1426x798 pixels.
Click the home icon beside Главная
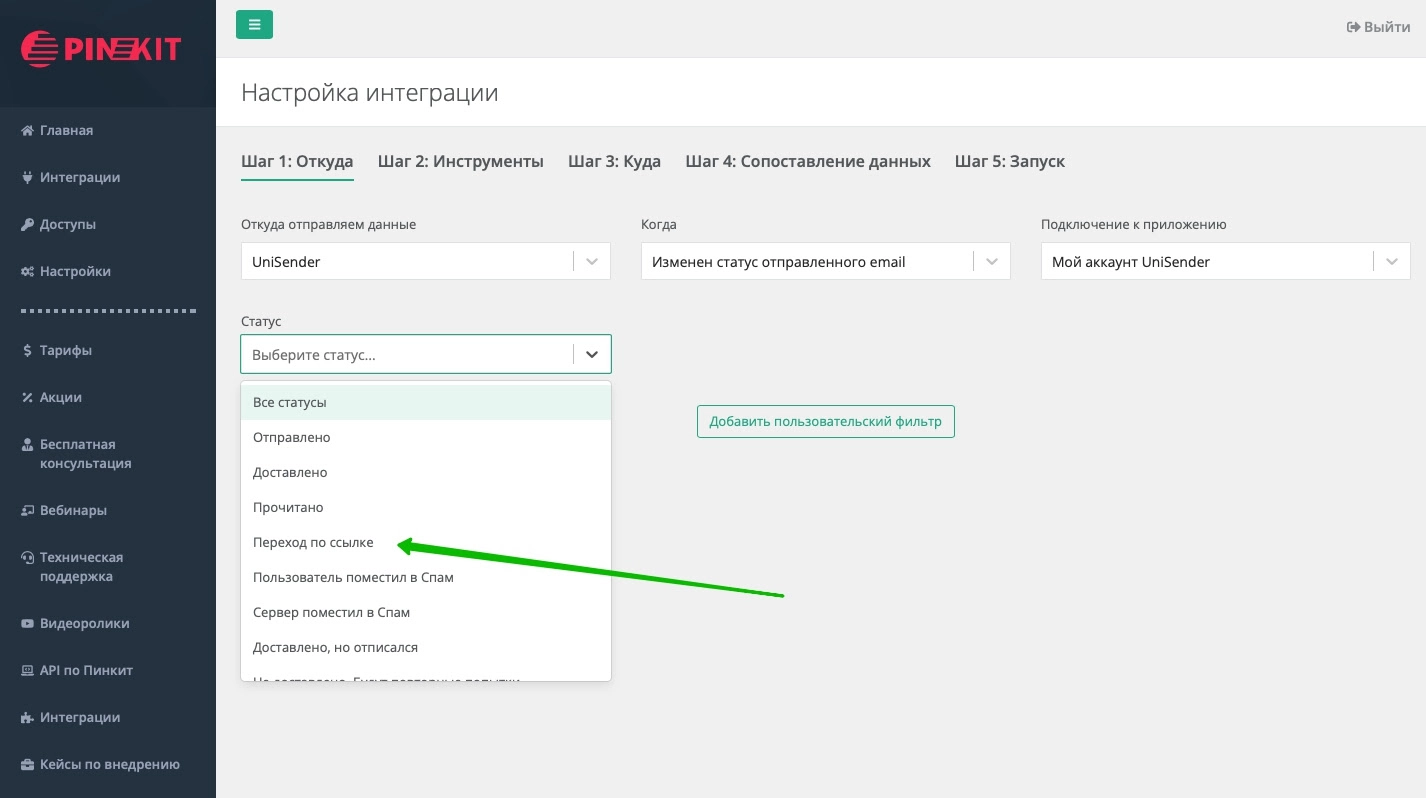pos(28,131)
